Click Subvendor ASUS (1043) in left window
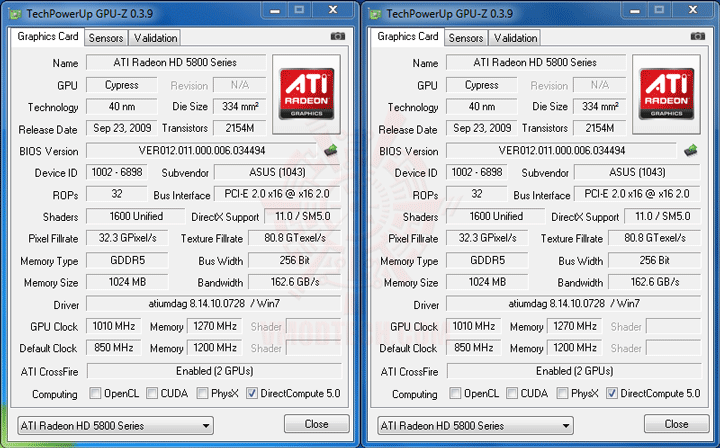 pyautogui.click(x=277, y=172)
